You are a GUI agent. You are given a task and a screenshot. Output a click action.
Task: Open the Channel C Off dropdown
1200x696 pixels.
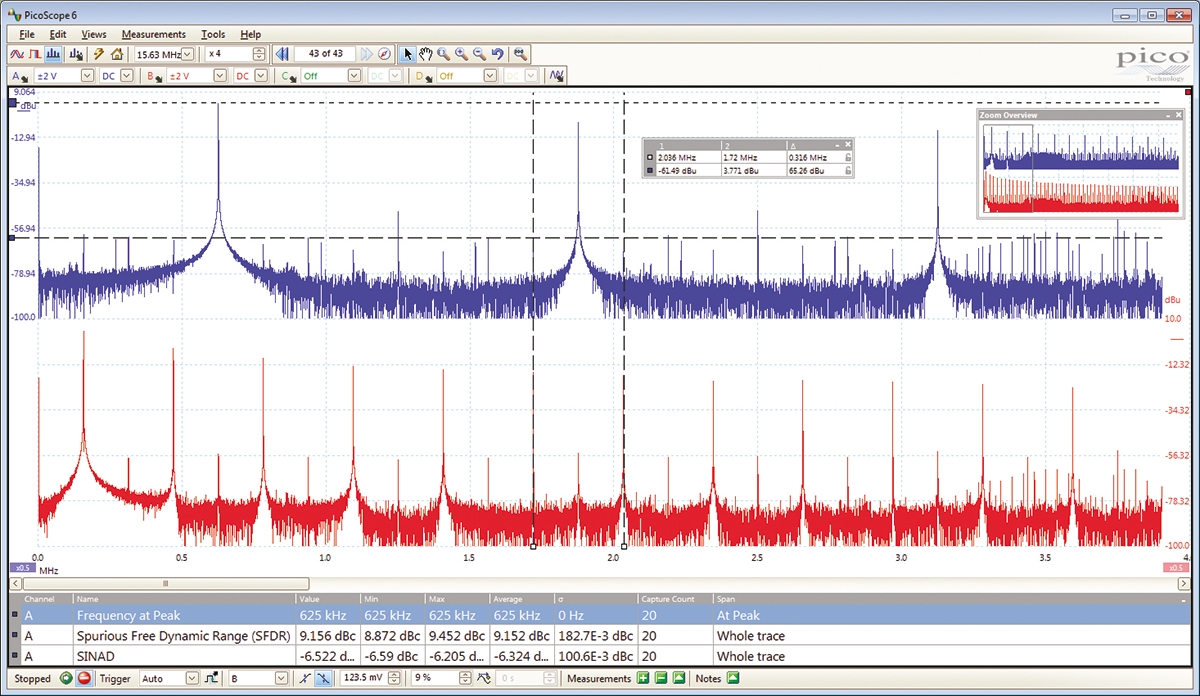click(x=355, y=75)
